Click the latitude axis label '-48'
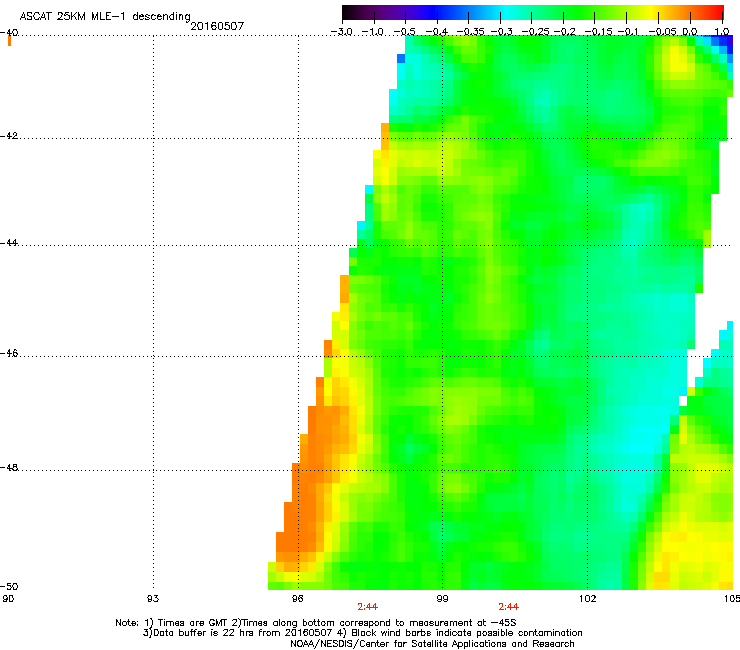Image resolution: width=740 pixels, height=650 pixels. [9, 468]
